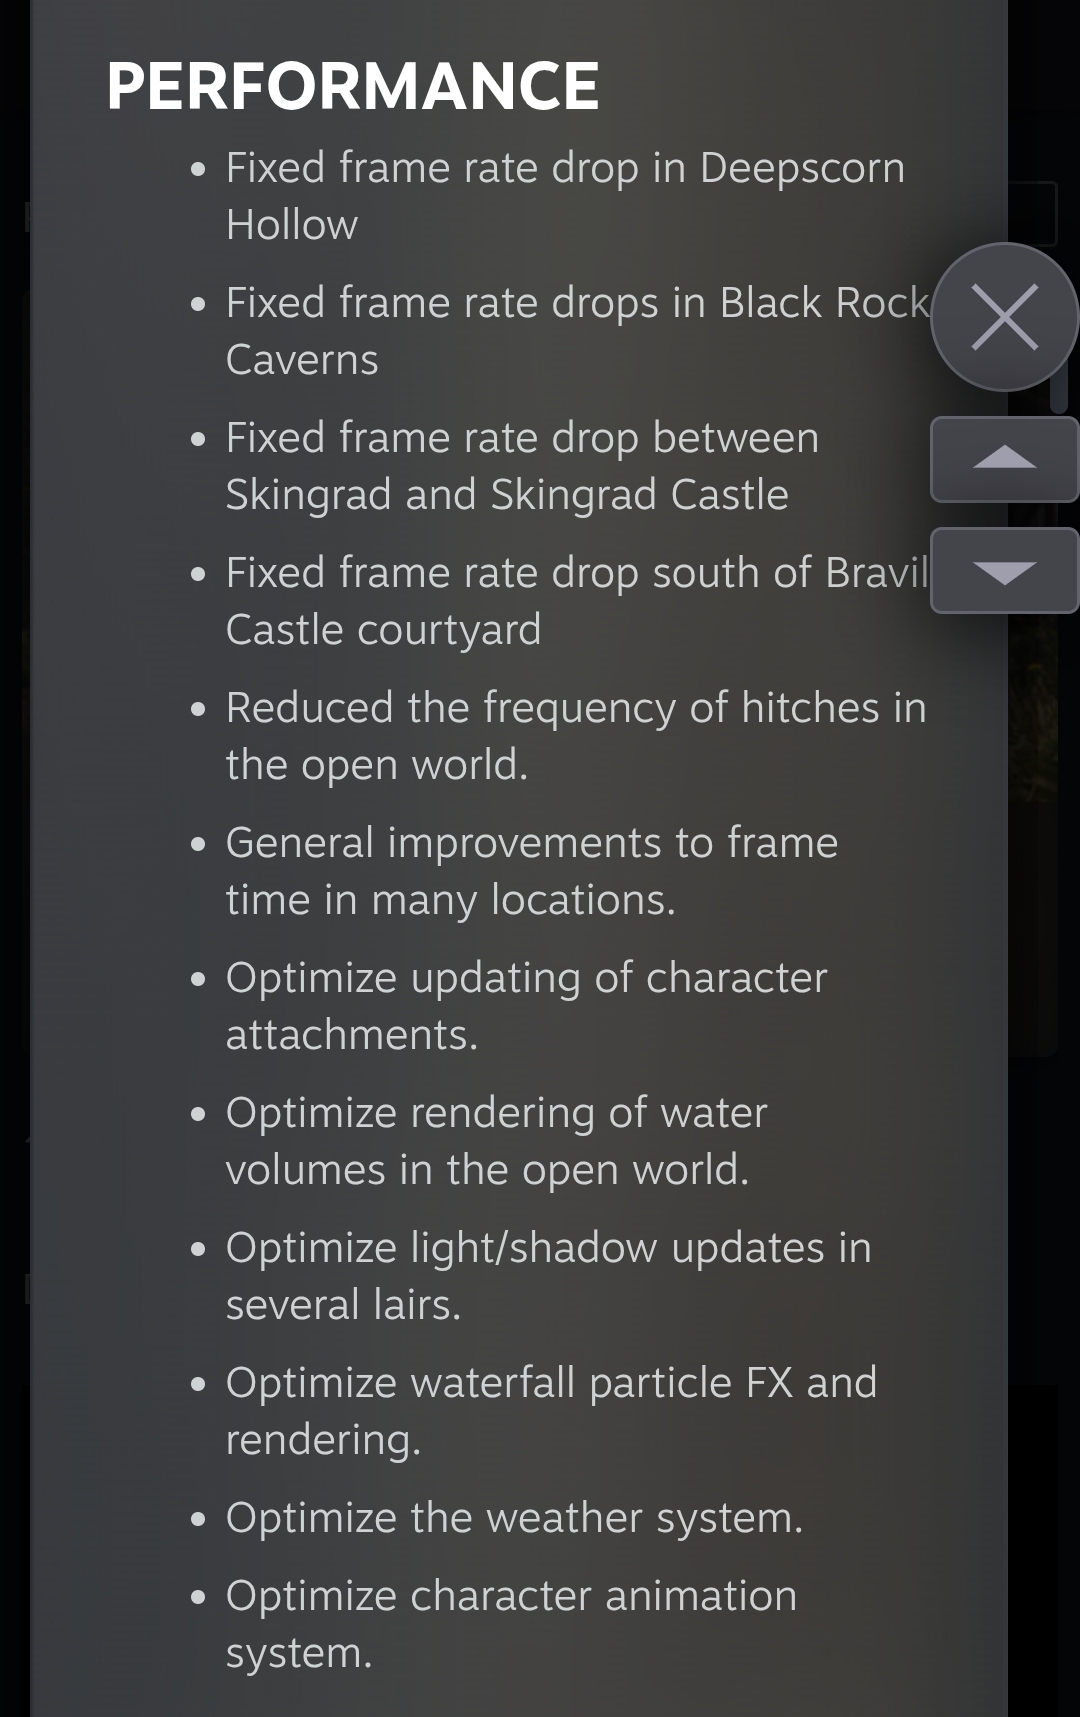Tap the outlined box behind the overlay's top-right

(x=1032, y=214)
